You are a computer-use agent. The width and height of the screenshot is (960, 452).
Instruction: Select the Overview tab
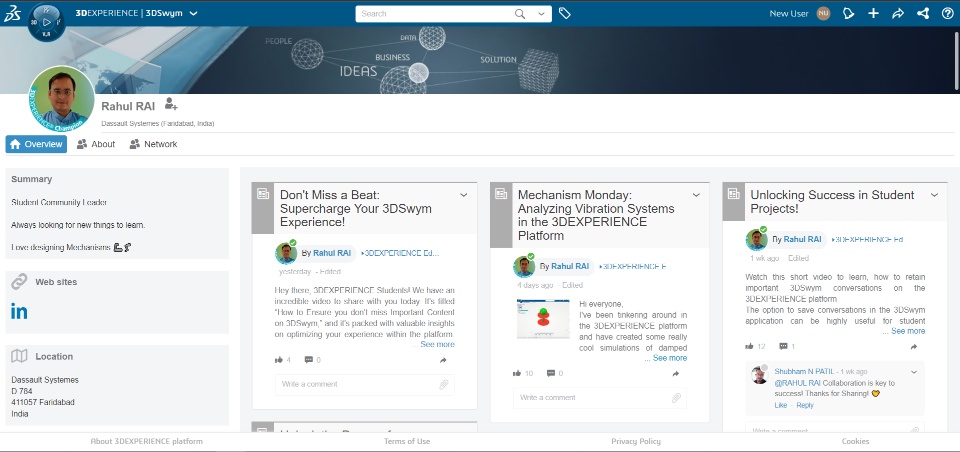click(36, 144)
